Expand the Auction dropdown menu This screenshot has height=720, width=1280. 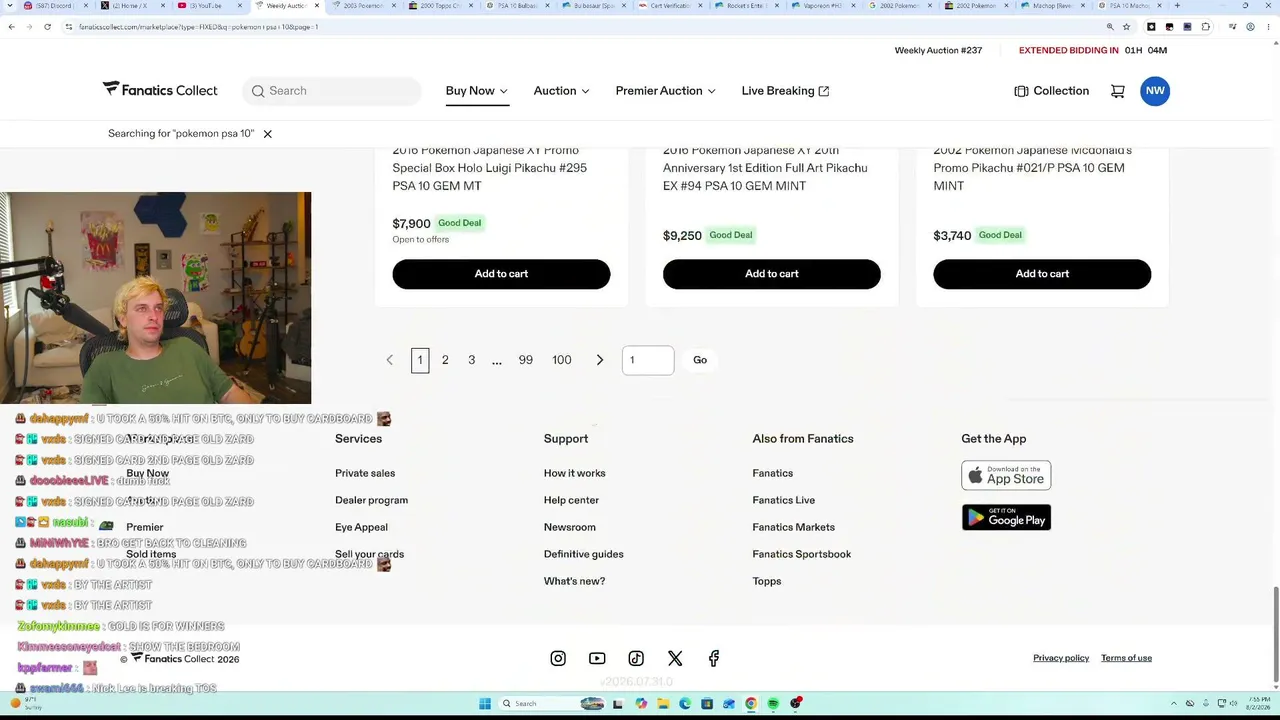pyautogui.click(x=561, y=91)
